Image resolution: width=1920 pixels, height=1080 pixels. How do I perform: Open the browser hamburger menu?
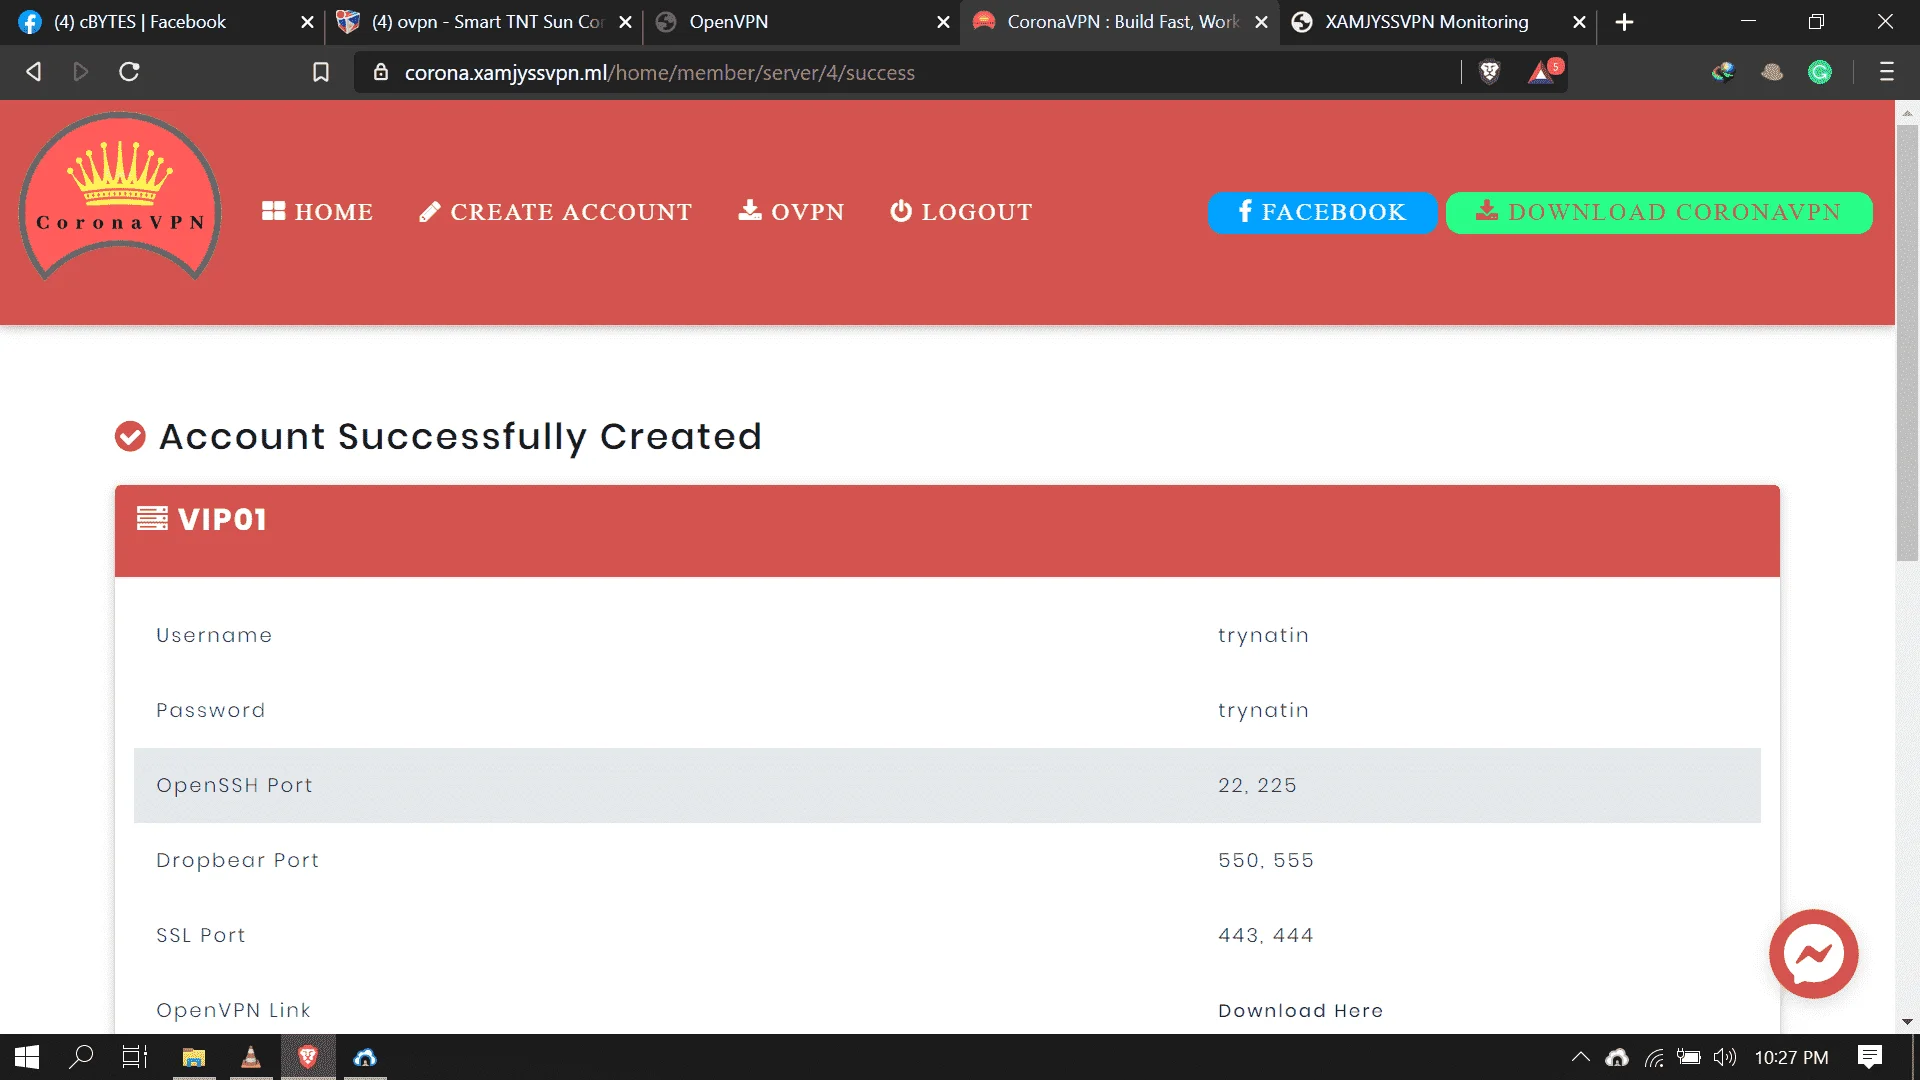click(1887, 72)
